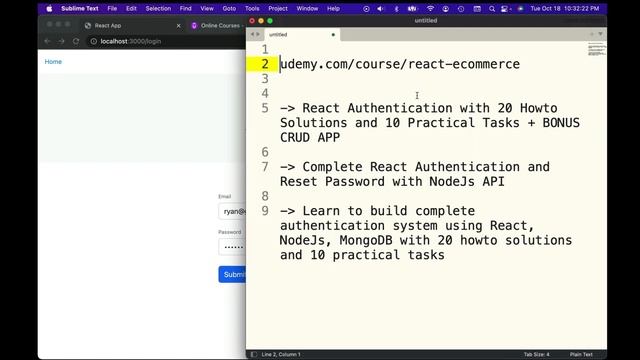The width and height of the screenshot is (640, 360).
Task: Open the View menu
Action: [x=207, y=9]
